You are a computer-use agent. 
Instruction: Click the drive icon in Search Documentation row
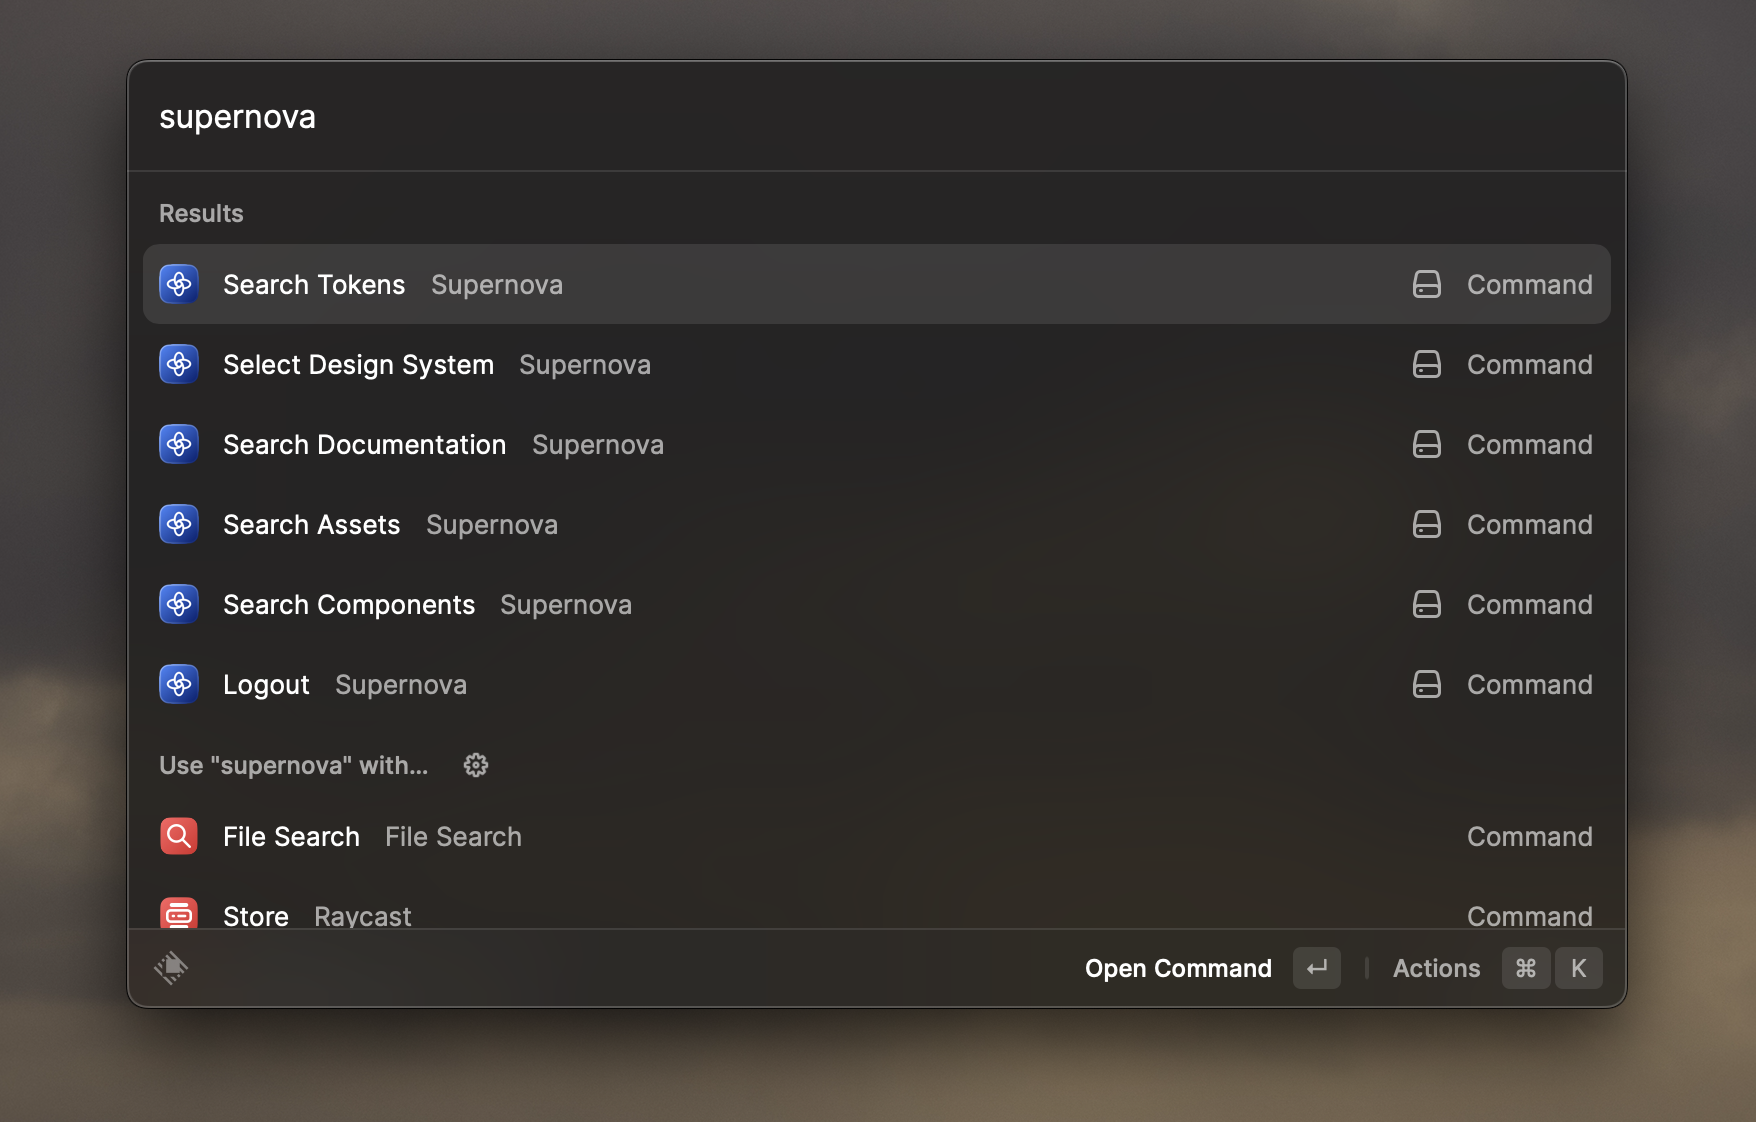click(1427, 444)
